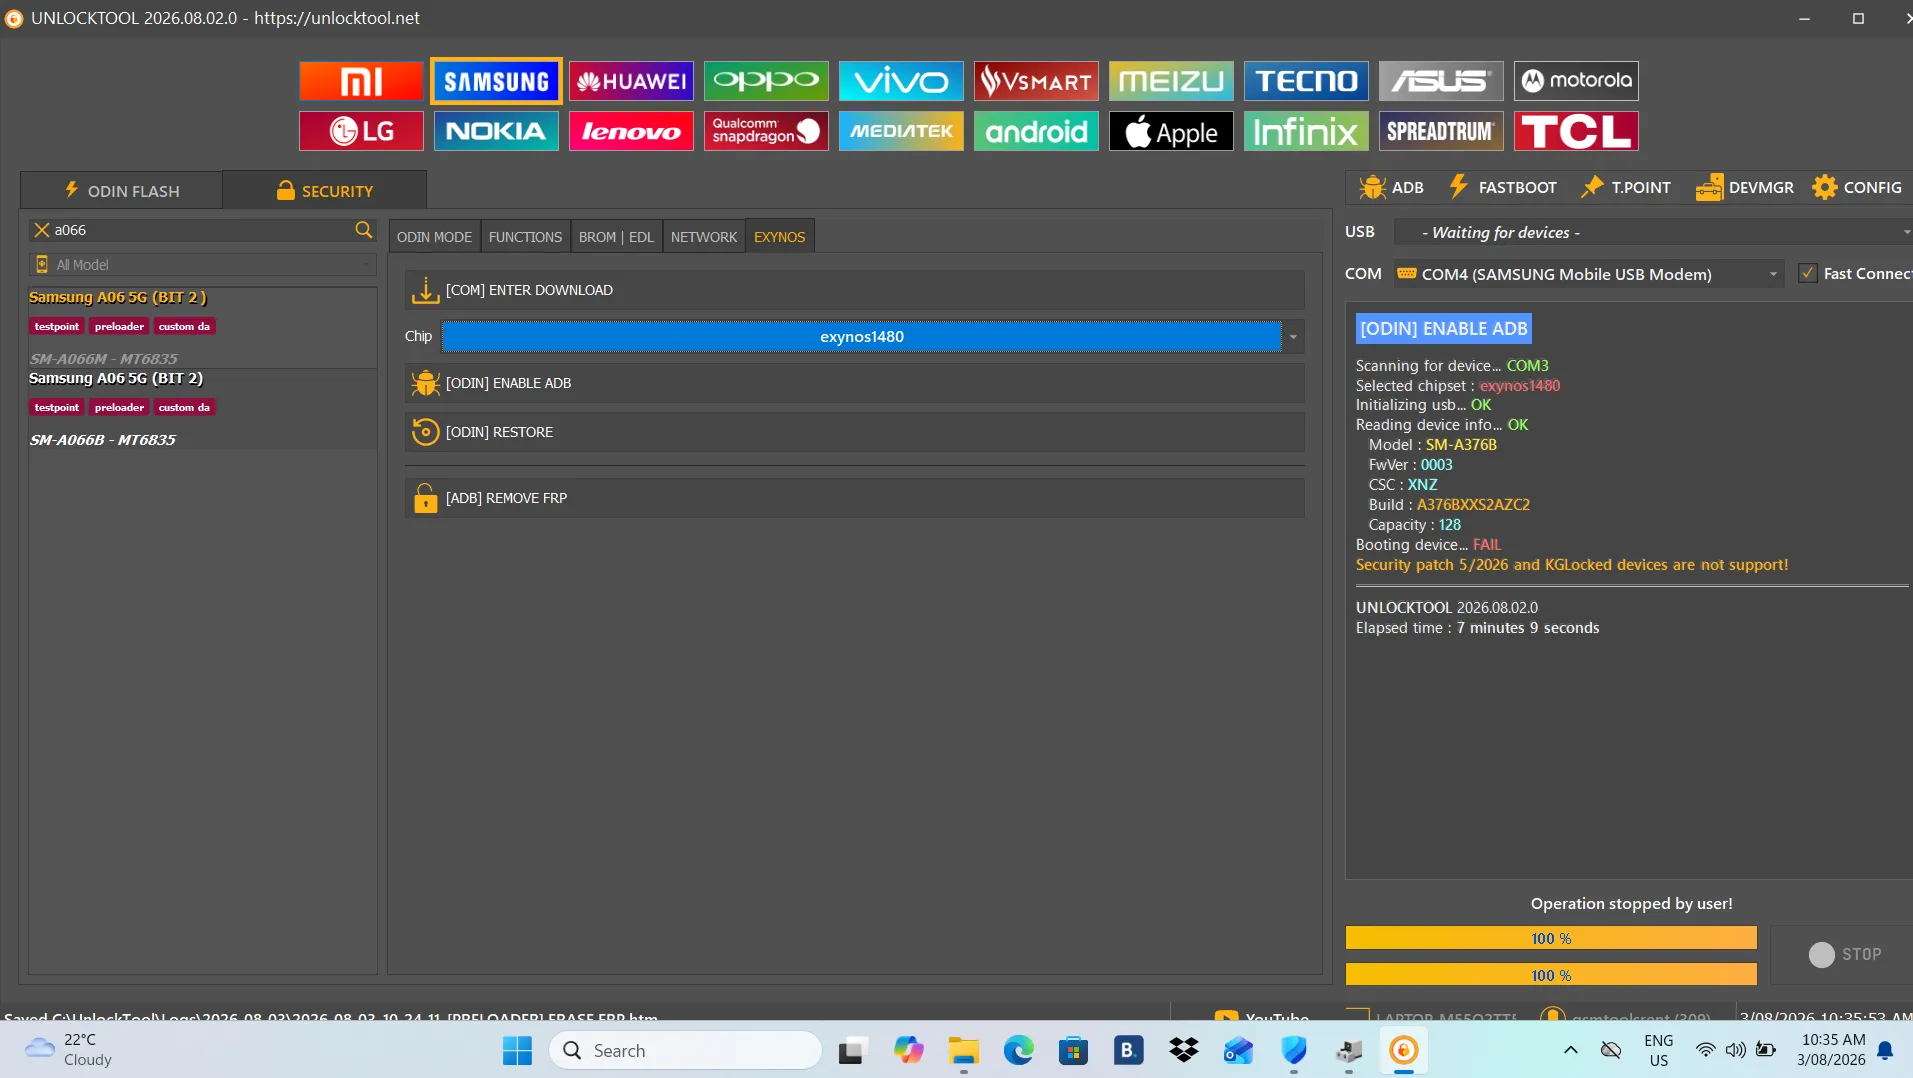Select the MediaTek brand logo
Viewport: 1913px width, 1078px height.
click(x=901, y=131)
